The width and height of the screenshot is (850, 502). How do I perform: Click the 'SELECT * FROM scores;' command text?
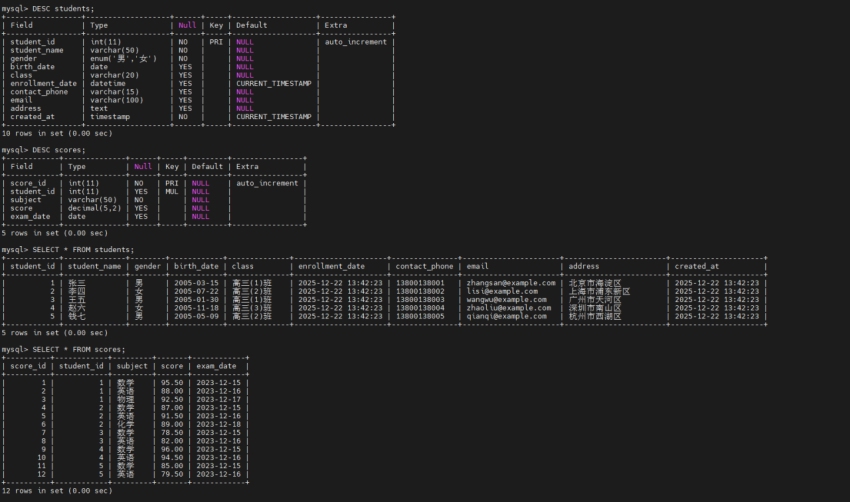pos(79,350)
